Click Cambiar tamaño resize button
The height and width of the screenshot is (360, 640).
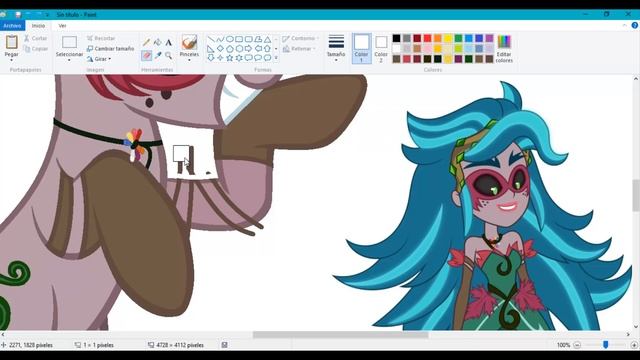click(x=110, y=49)
